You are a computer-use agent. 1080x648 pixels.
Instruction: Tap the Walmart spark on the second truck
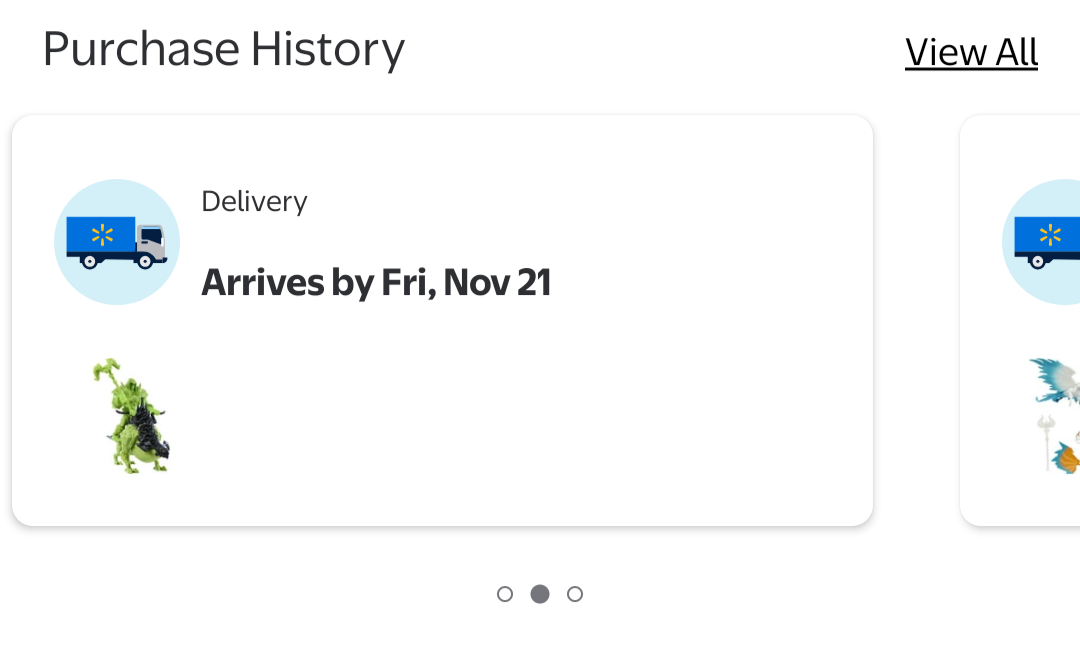click(1050, 236)
